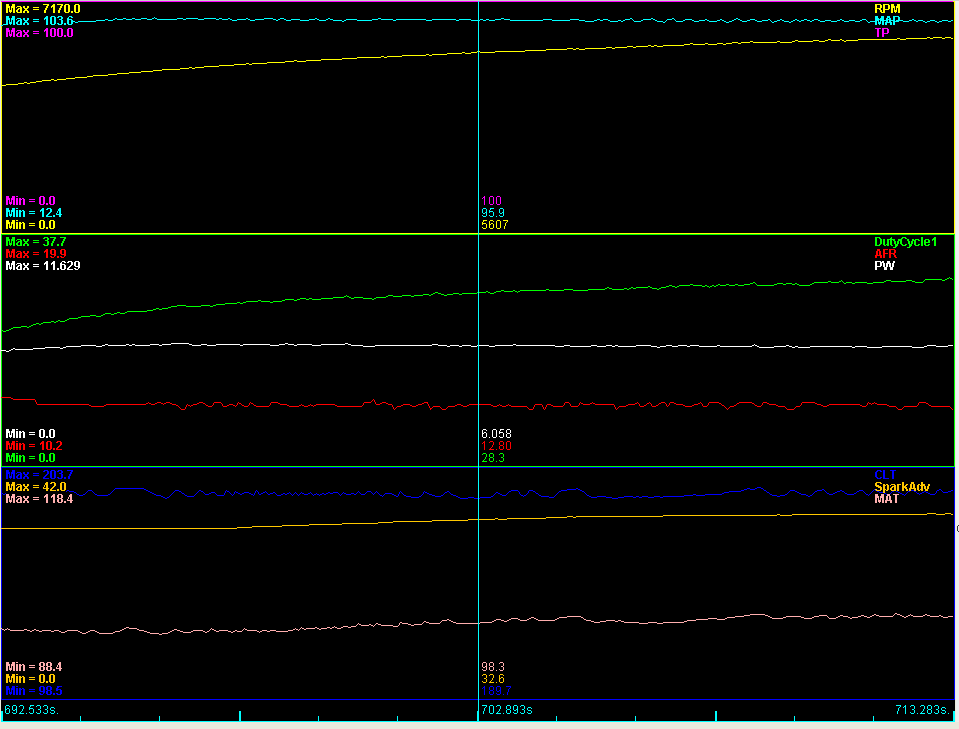Click the Max = 7170.0 readout

pyautogui.click(x=42, y=8)
